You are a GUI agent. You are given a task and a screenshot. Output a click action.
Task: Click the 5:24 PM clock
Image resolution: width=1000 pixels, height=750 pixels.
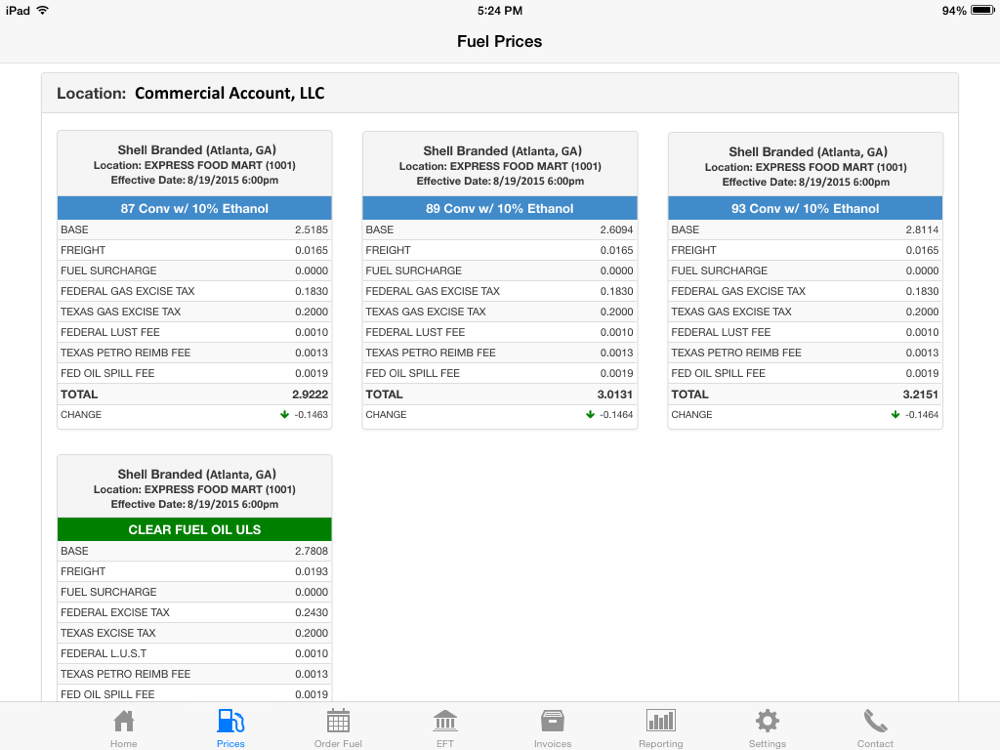pos(499,11)
